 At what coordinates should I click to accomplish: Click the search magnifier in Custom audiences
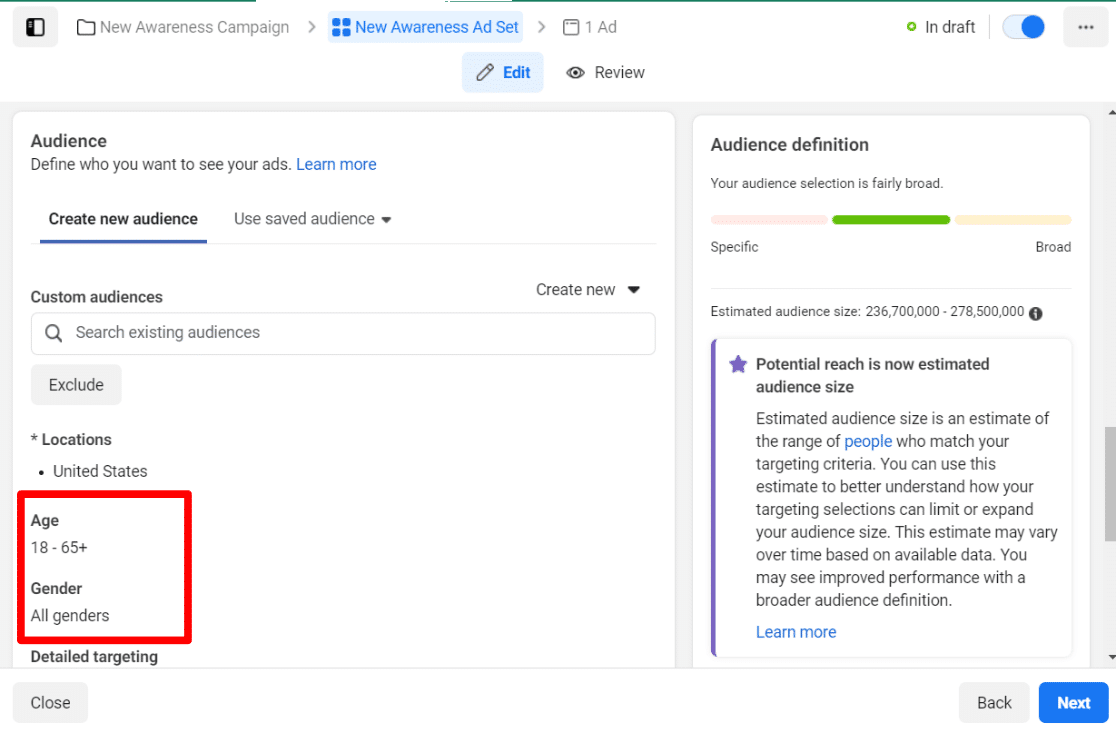[x=52, y=333]
